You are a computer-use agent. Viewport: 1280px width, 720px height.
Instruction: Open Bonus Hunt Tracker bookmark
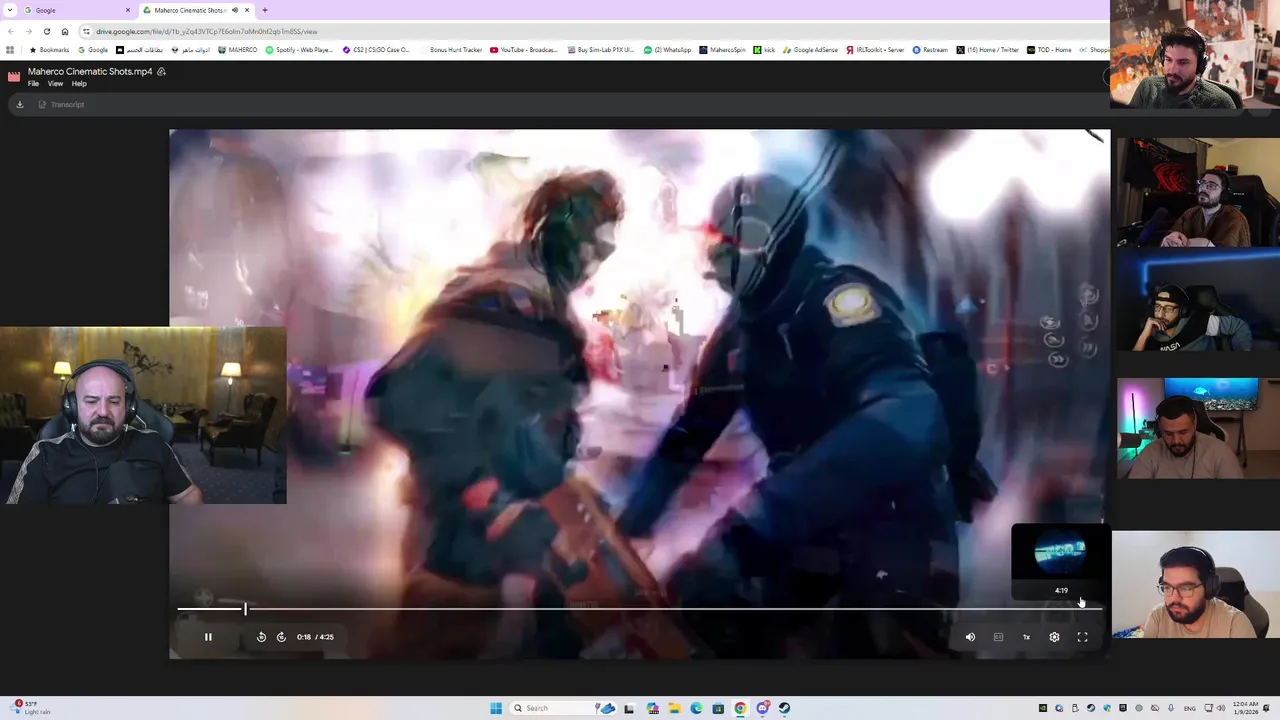pos(450,50)
